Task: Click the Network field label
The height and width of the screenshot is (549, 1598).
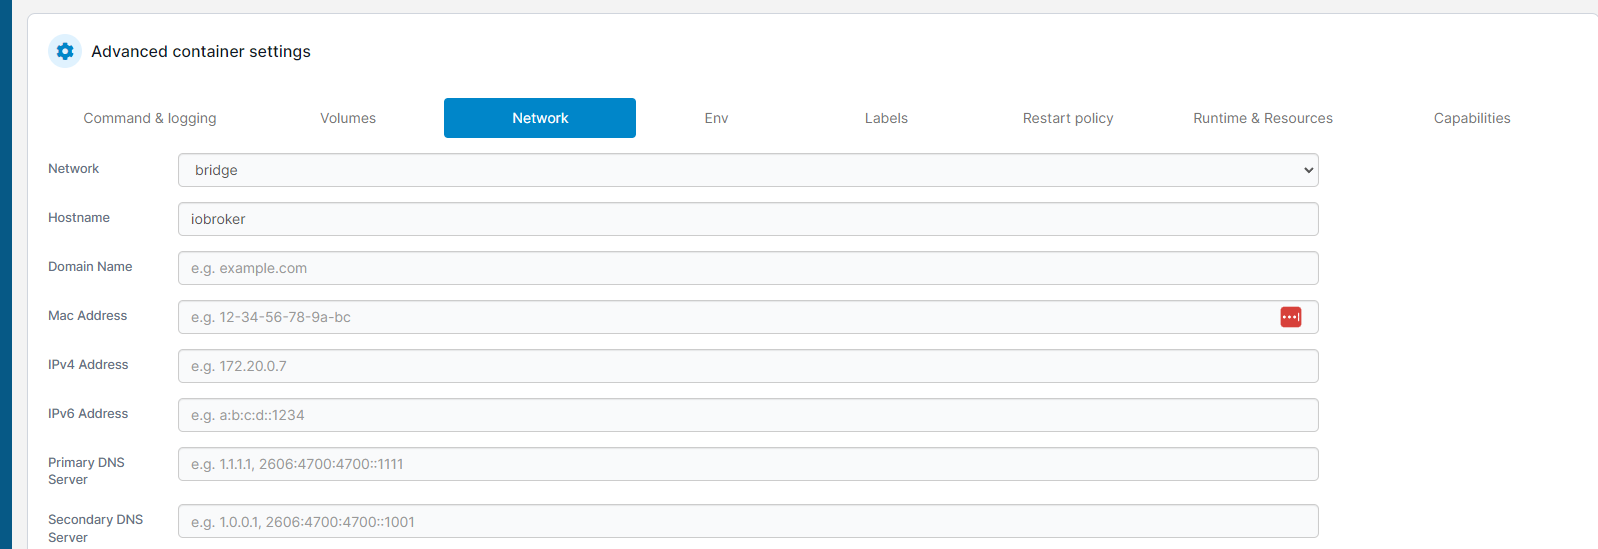Action: pyautogui.click(x=73, y=169)
